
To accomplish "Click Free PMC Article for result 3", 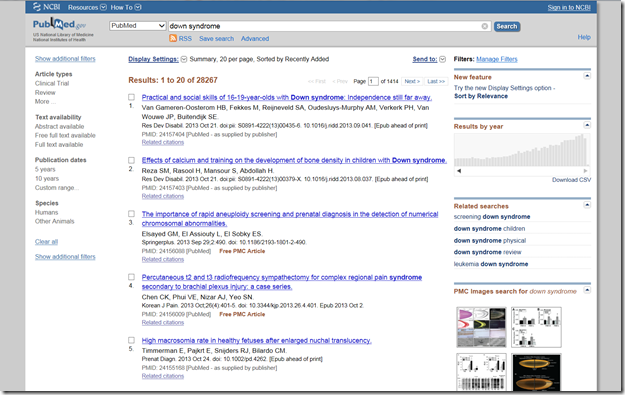I will pos(242,251).
